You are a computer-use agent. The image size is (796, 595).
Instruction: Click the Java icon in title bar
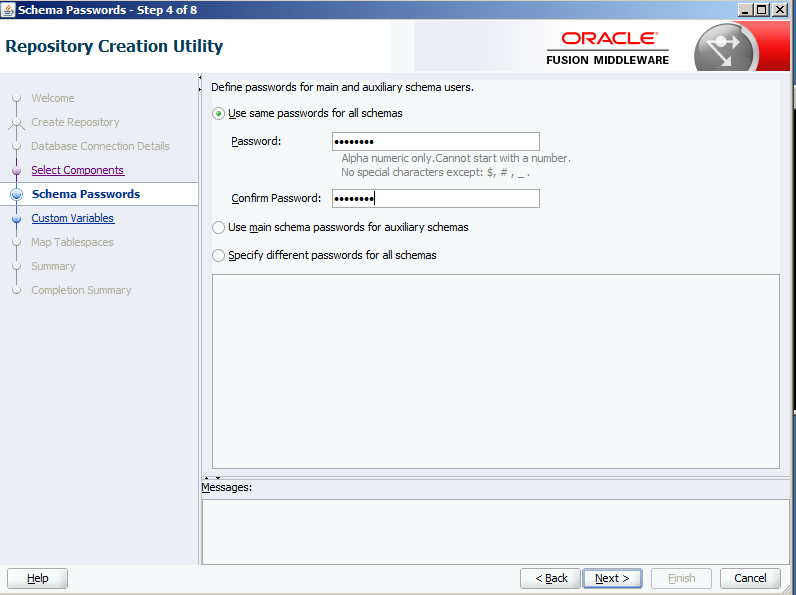(x=9, y=9)
